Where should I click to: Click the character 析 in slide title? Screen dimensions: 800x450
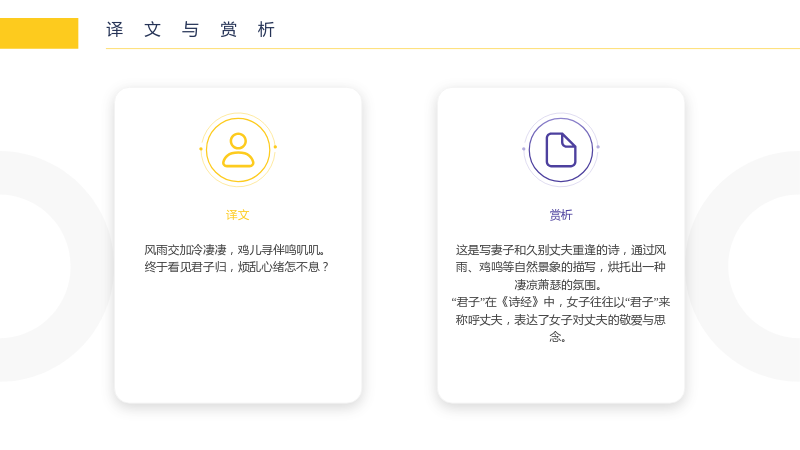point(266,30)
